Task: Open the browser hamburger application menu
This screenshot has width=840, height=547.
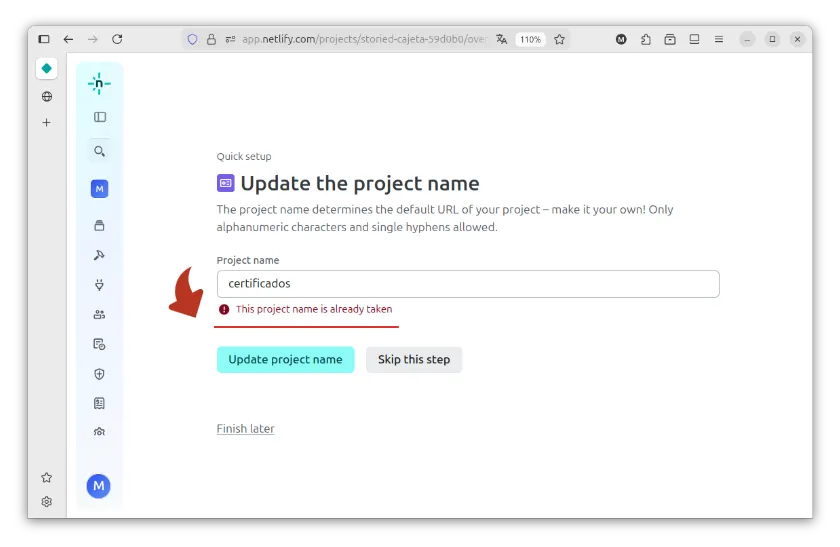Action: tap(719, 39)
